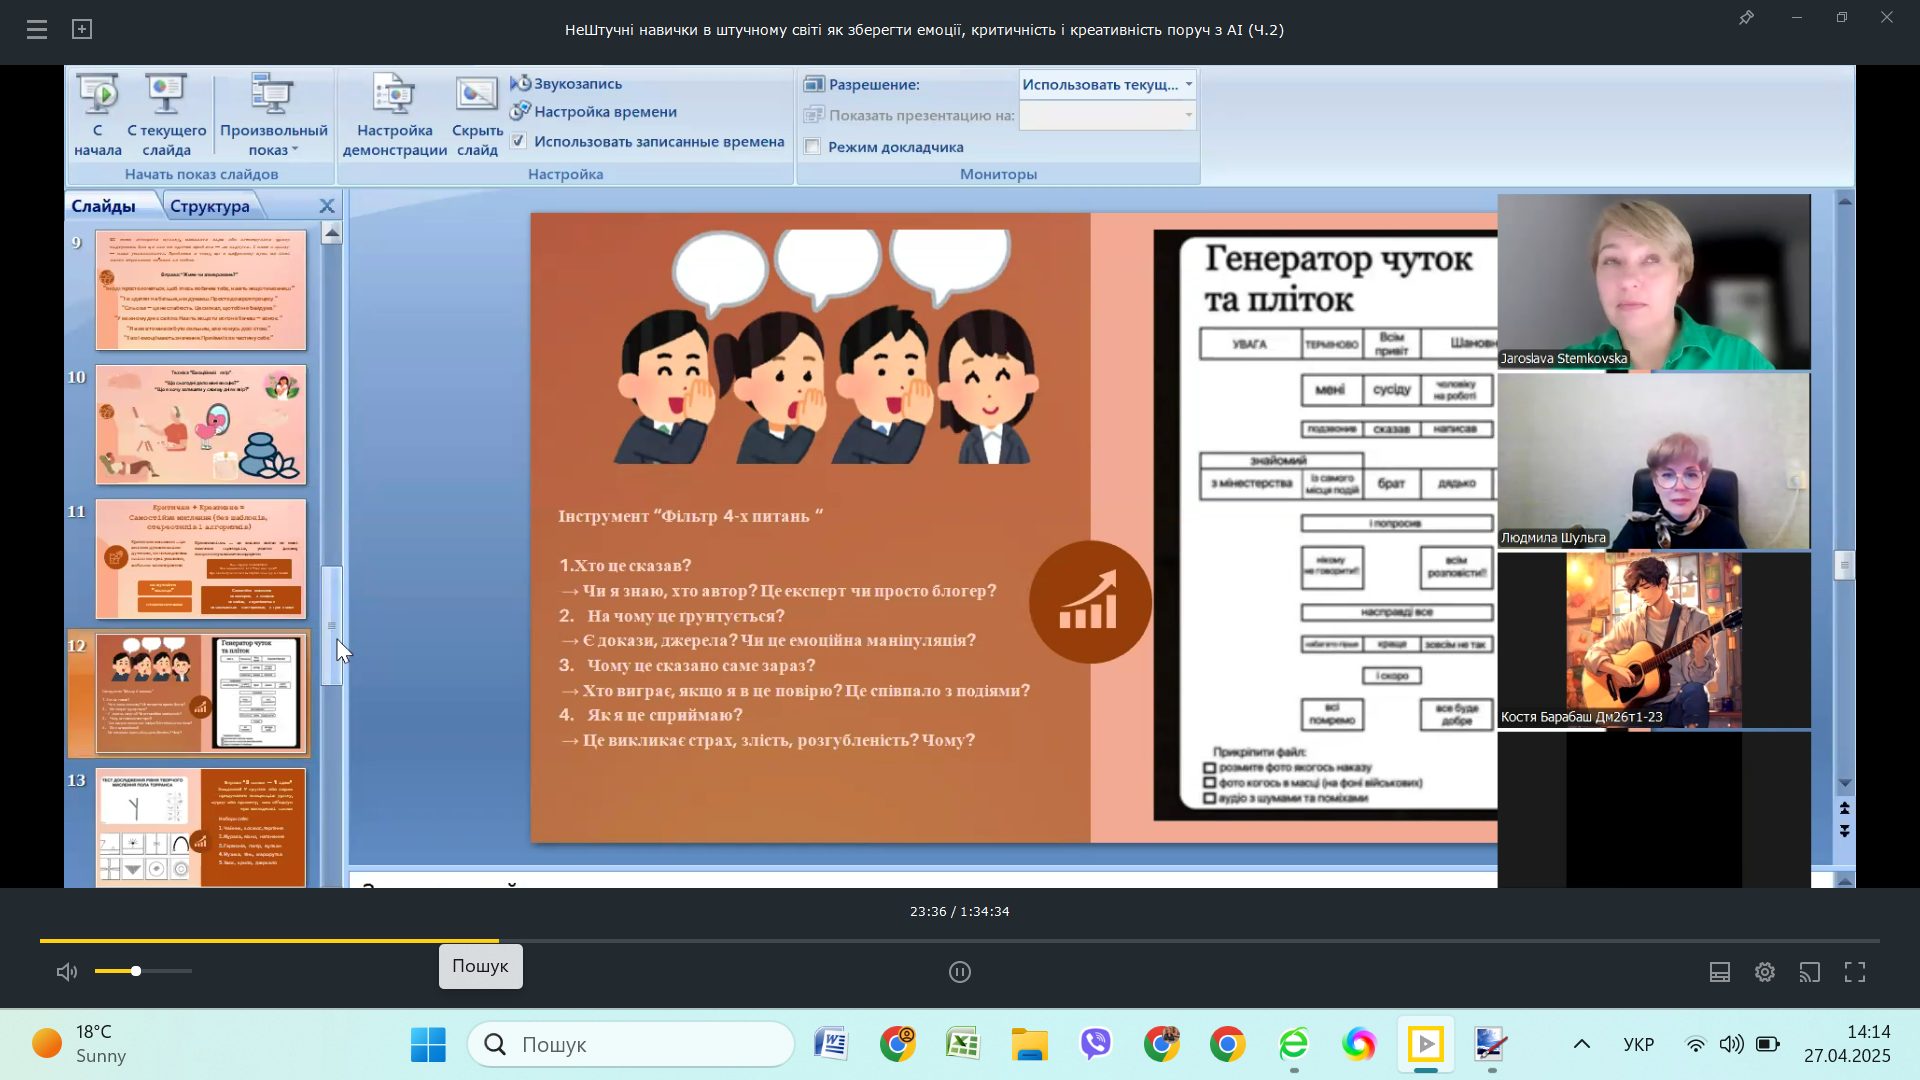The image size is (1920, 1080).
Task: Toggle the subtitles panel icon
Action: pos(1719,972)
